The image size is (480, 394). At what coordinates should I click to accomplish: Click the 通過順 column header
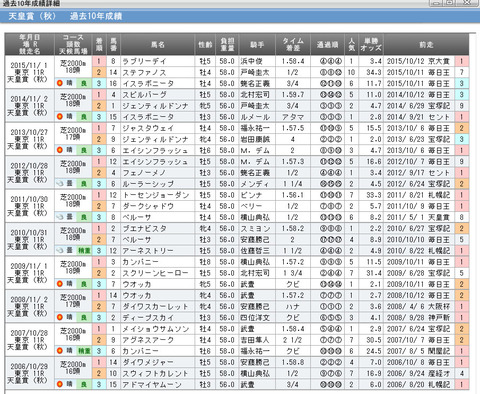(327, 44)
